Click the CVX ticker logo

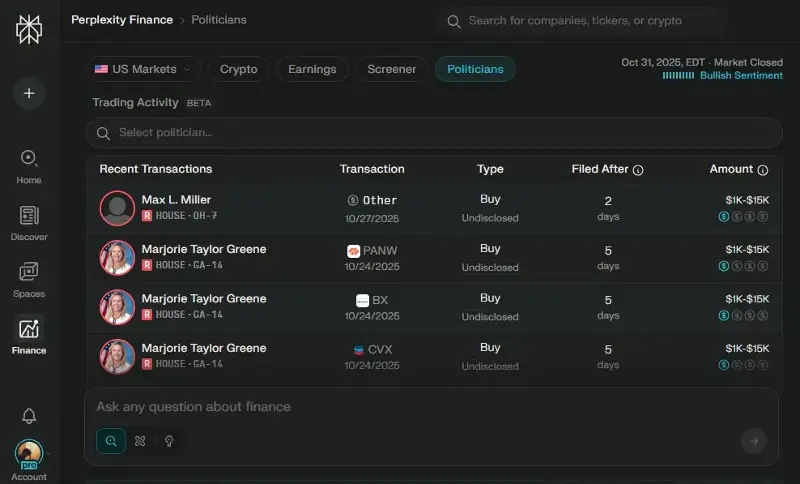click(359, 350)
